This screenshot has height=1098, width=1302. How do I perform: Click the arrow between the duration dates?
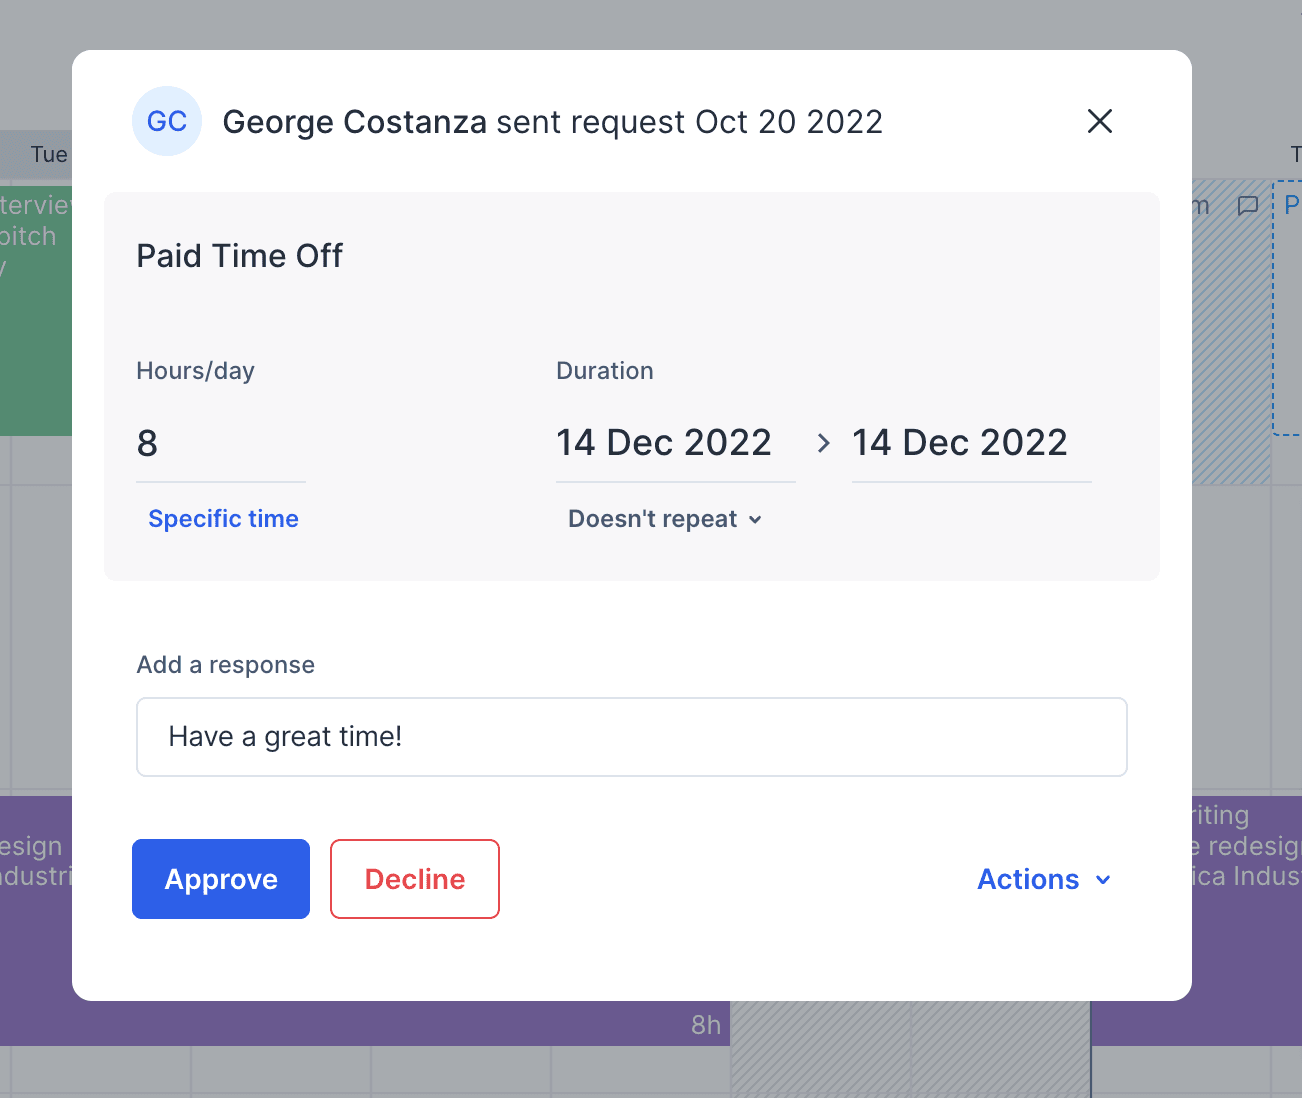[823, 443]
